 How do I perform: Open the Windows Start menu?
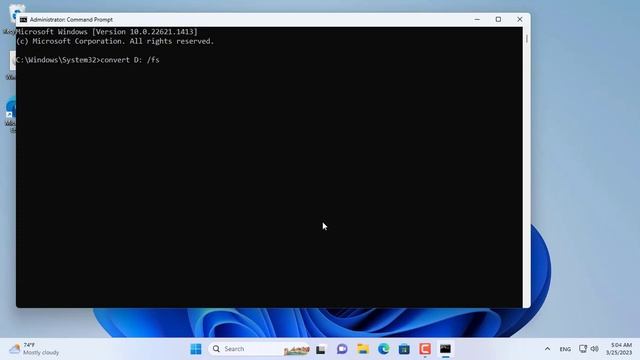[x=196, y=349]
